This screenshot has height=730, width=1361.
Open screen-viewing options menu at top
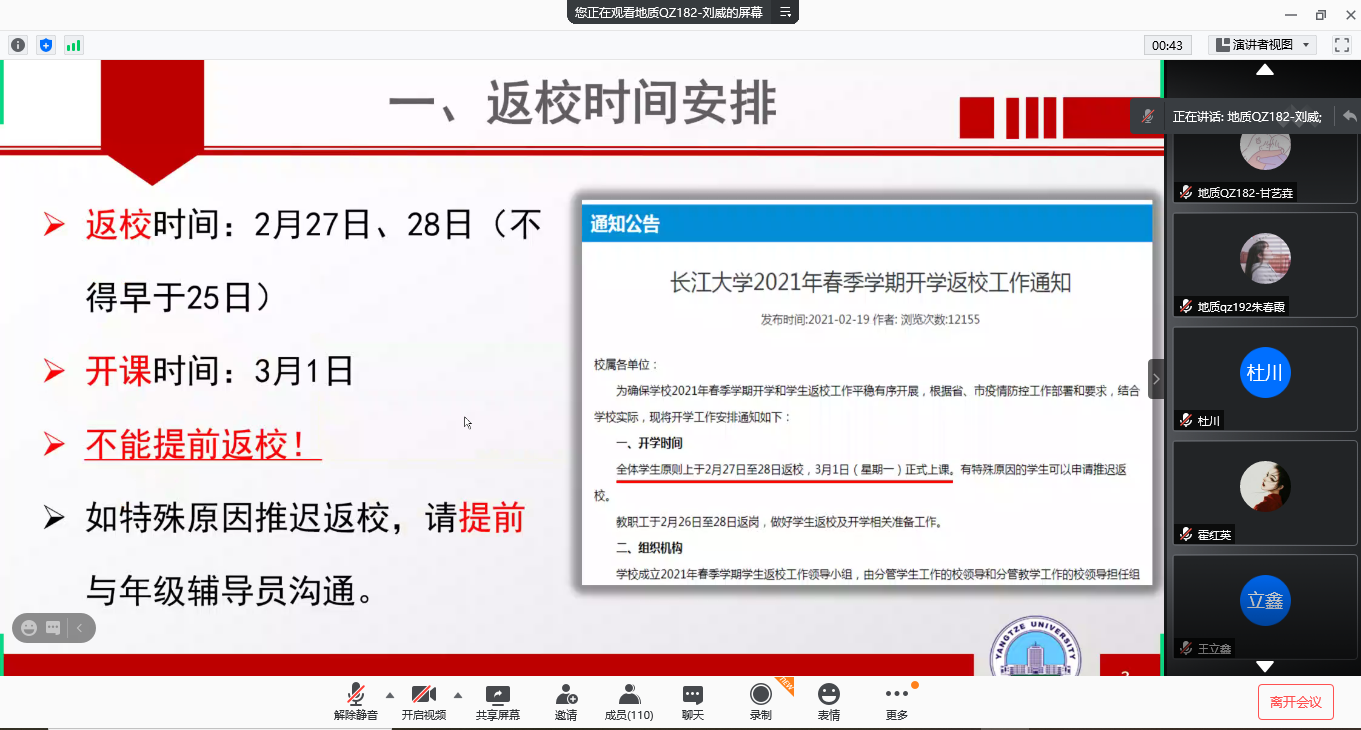pyautogui.click(x=785, y=12)
